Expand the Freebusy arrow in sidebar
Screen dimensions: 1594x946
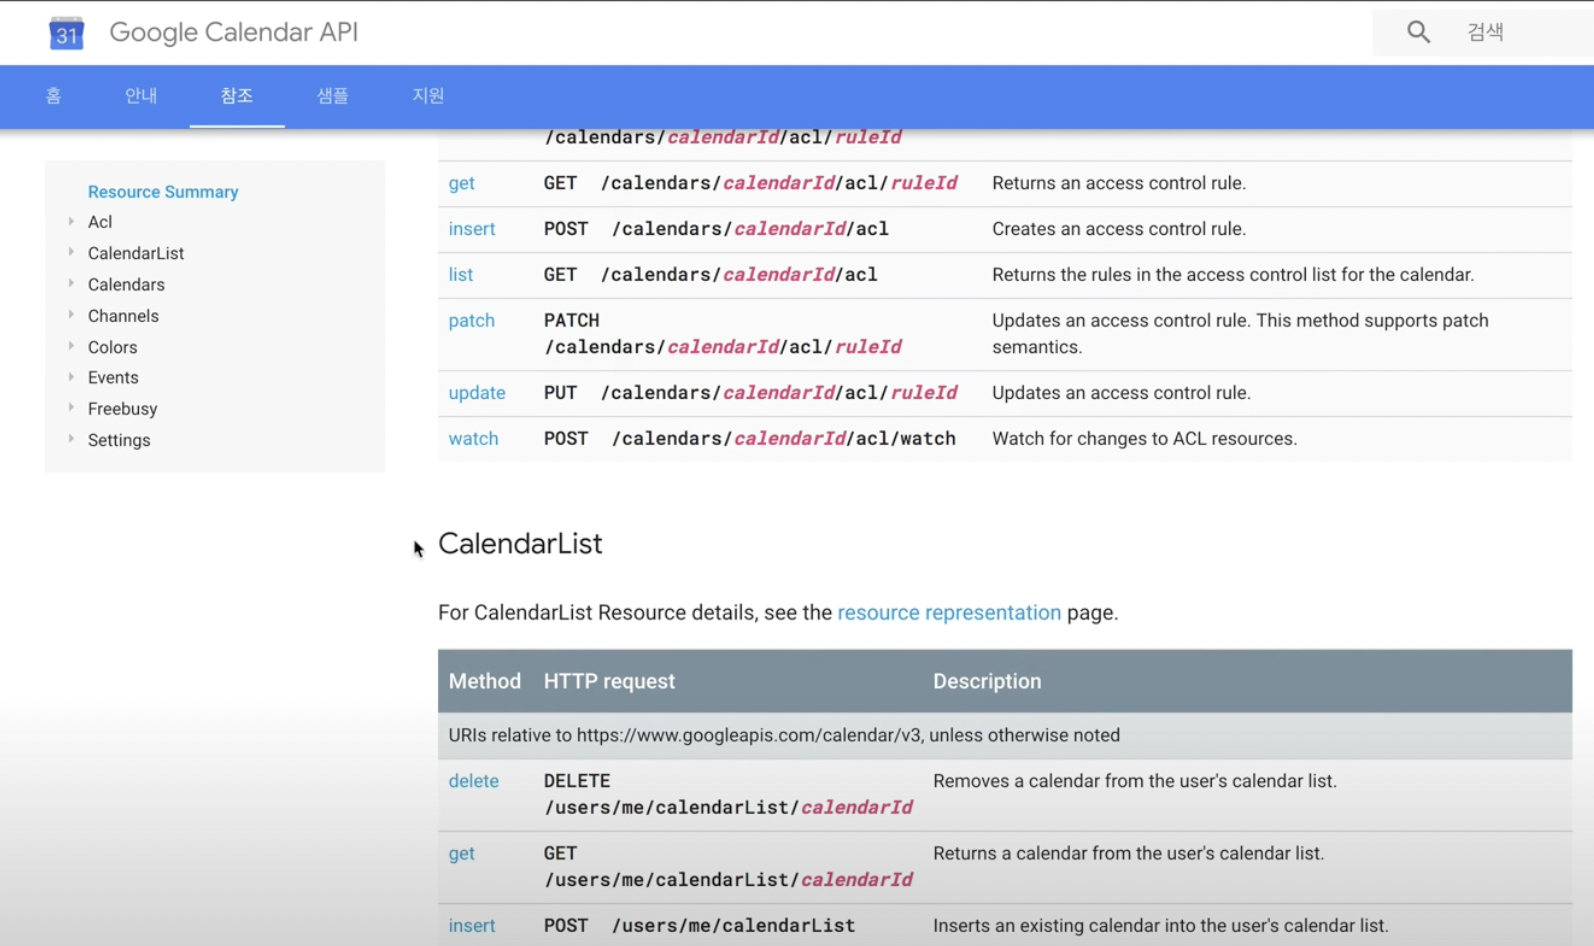[71, 408]
